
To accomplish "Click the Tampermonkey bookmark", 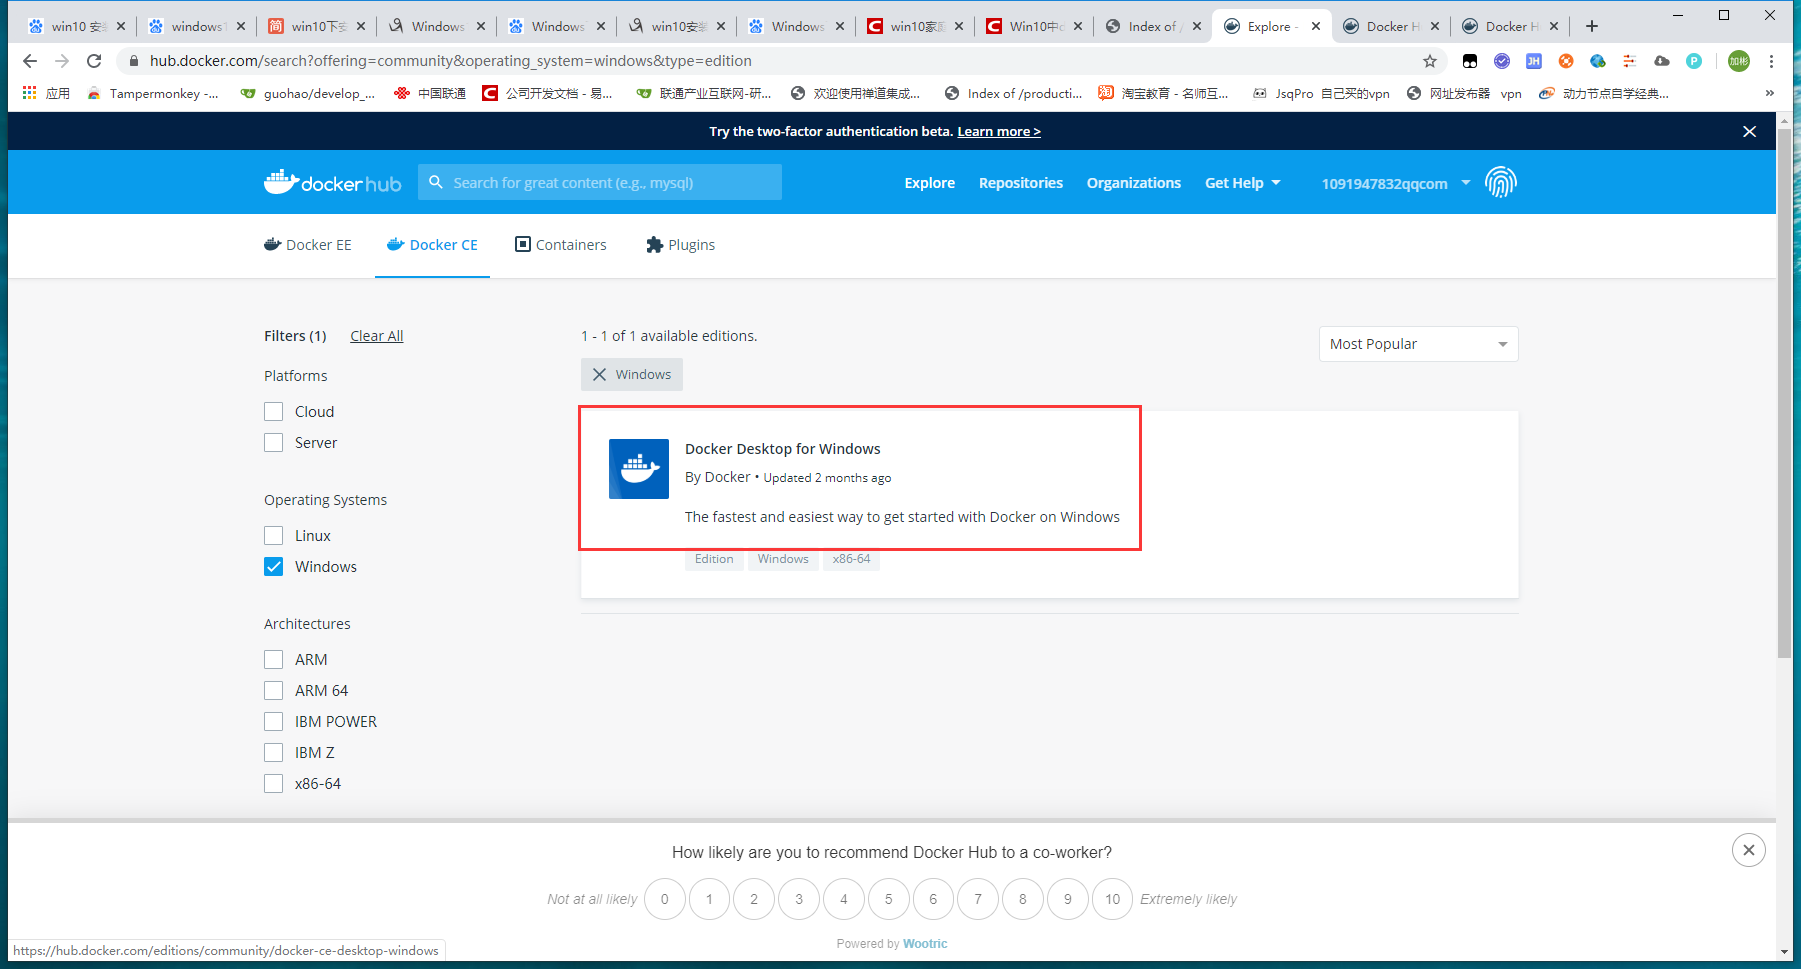I will click(x=152, y=93).
